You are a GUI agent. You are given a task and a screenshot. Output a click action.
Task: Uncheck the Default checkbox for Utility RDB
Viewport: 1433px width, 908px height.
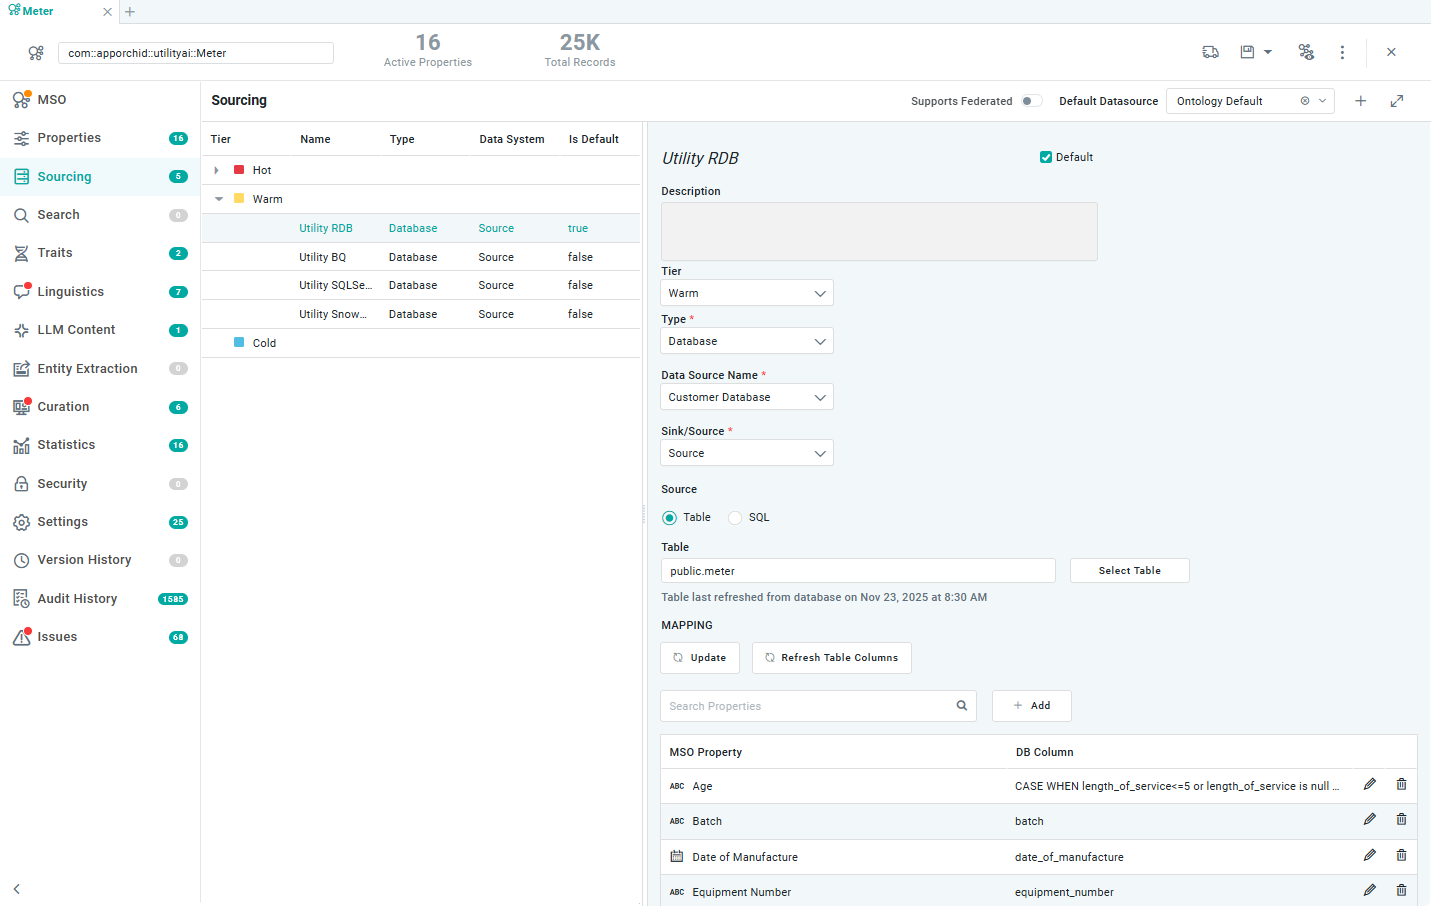1046,157
